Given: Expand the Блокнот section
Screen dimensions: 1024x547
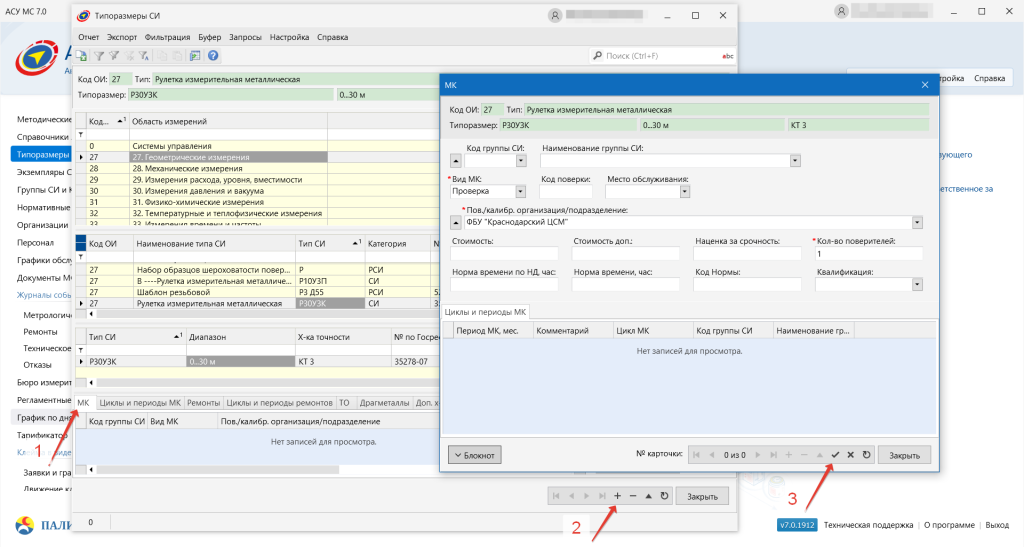Looking at the screenshot, I should [475, 455].
